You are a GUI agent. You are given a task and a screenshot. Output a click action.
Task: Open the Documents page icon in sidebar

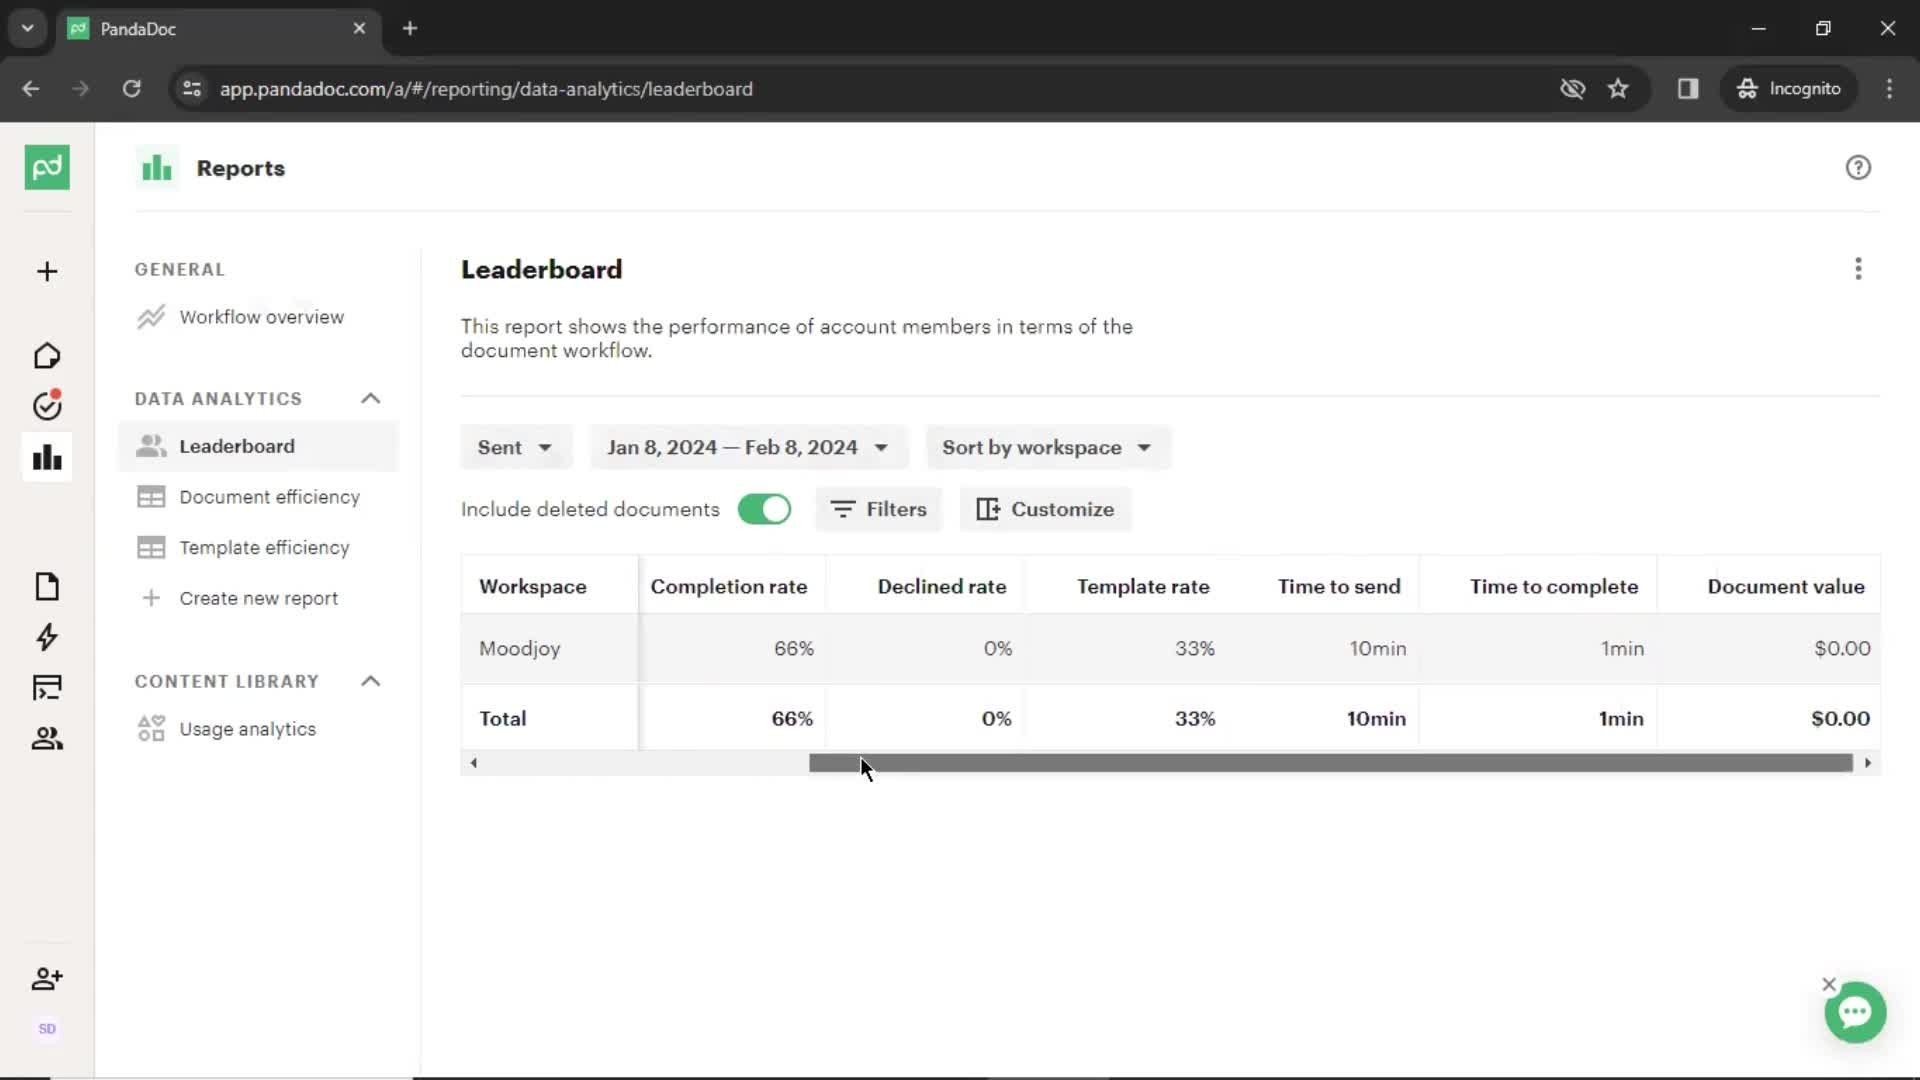coord(47,586)
